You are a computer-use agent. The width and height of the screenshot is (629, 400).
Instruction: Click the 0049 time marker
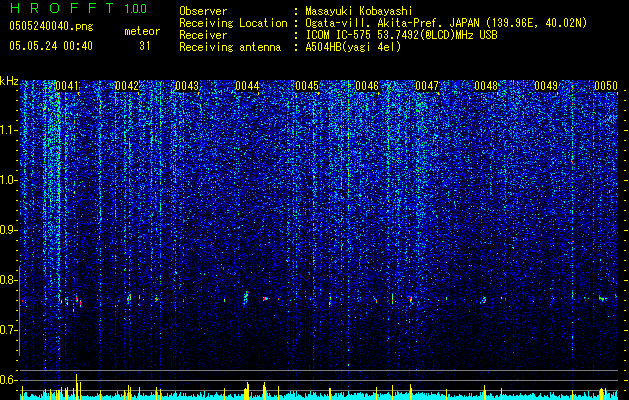pyautogui.click(x=546, y=86)
